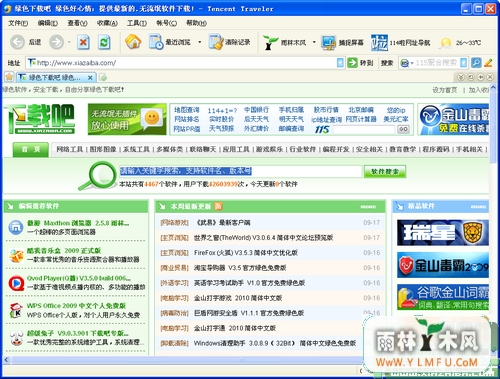Go to home page via house icon

[x=133, y=42]
